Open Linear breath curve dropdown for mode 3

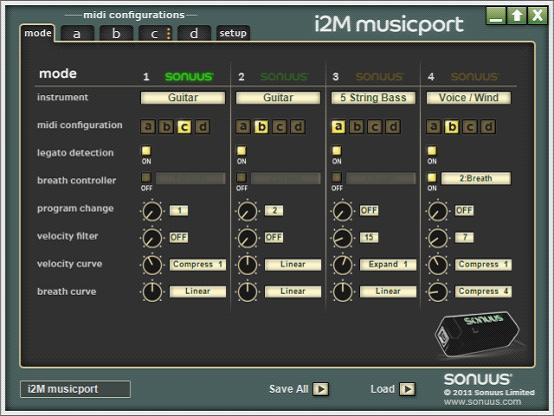point(388,292)
